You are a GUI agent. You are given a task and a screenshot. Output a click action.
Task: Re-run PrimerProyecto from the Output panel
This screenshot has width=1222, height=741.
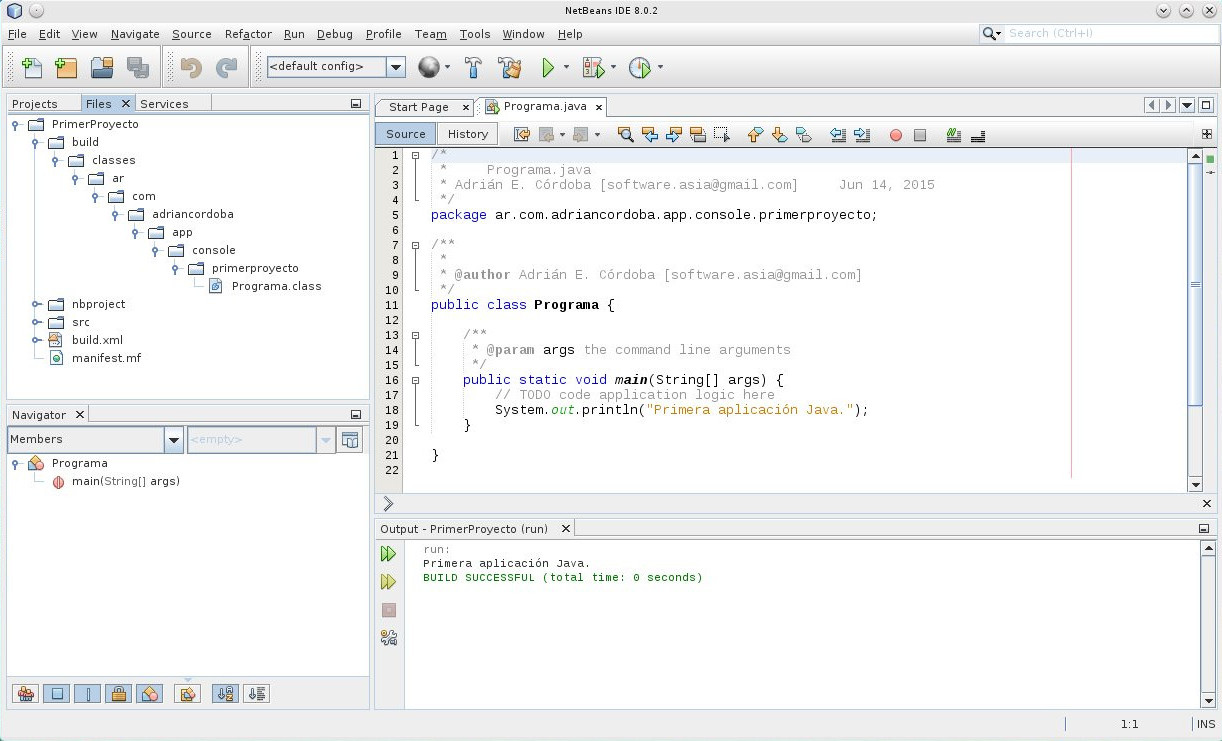389,553
